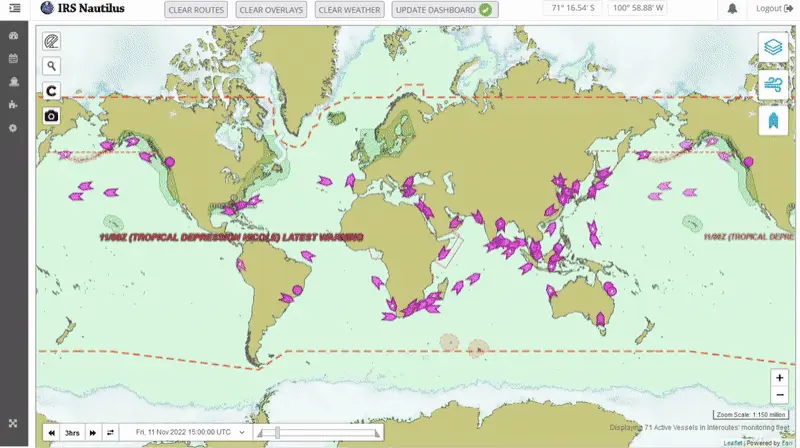The height and width of the screenshot is (448, 800).
Task: Open the dashboard gauge icon in sidebar
Action: (13, 36)
